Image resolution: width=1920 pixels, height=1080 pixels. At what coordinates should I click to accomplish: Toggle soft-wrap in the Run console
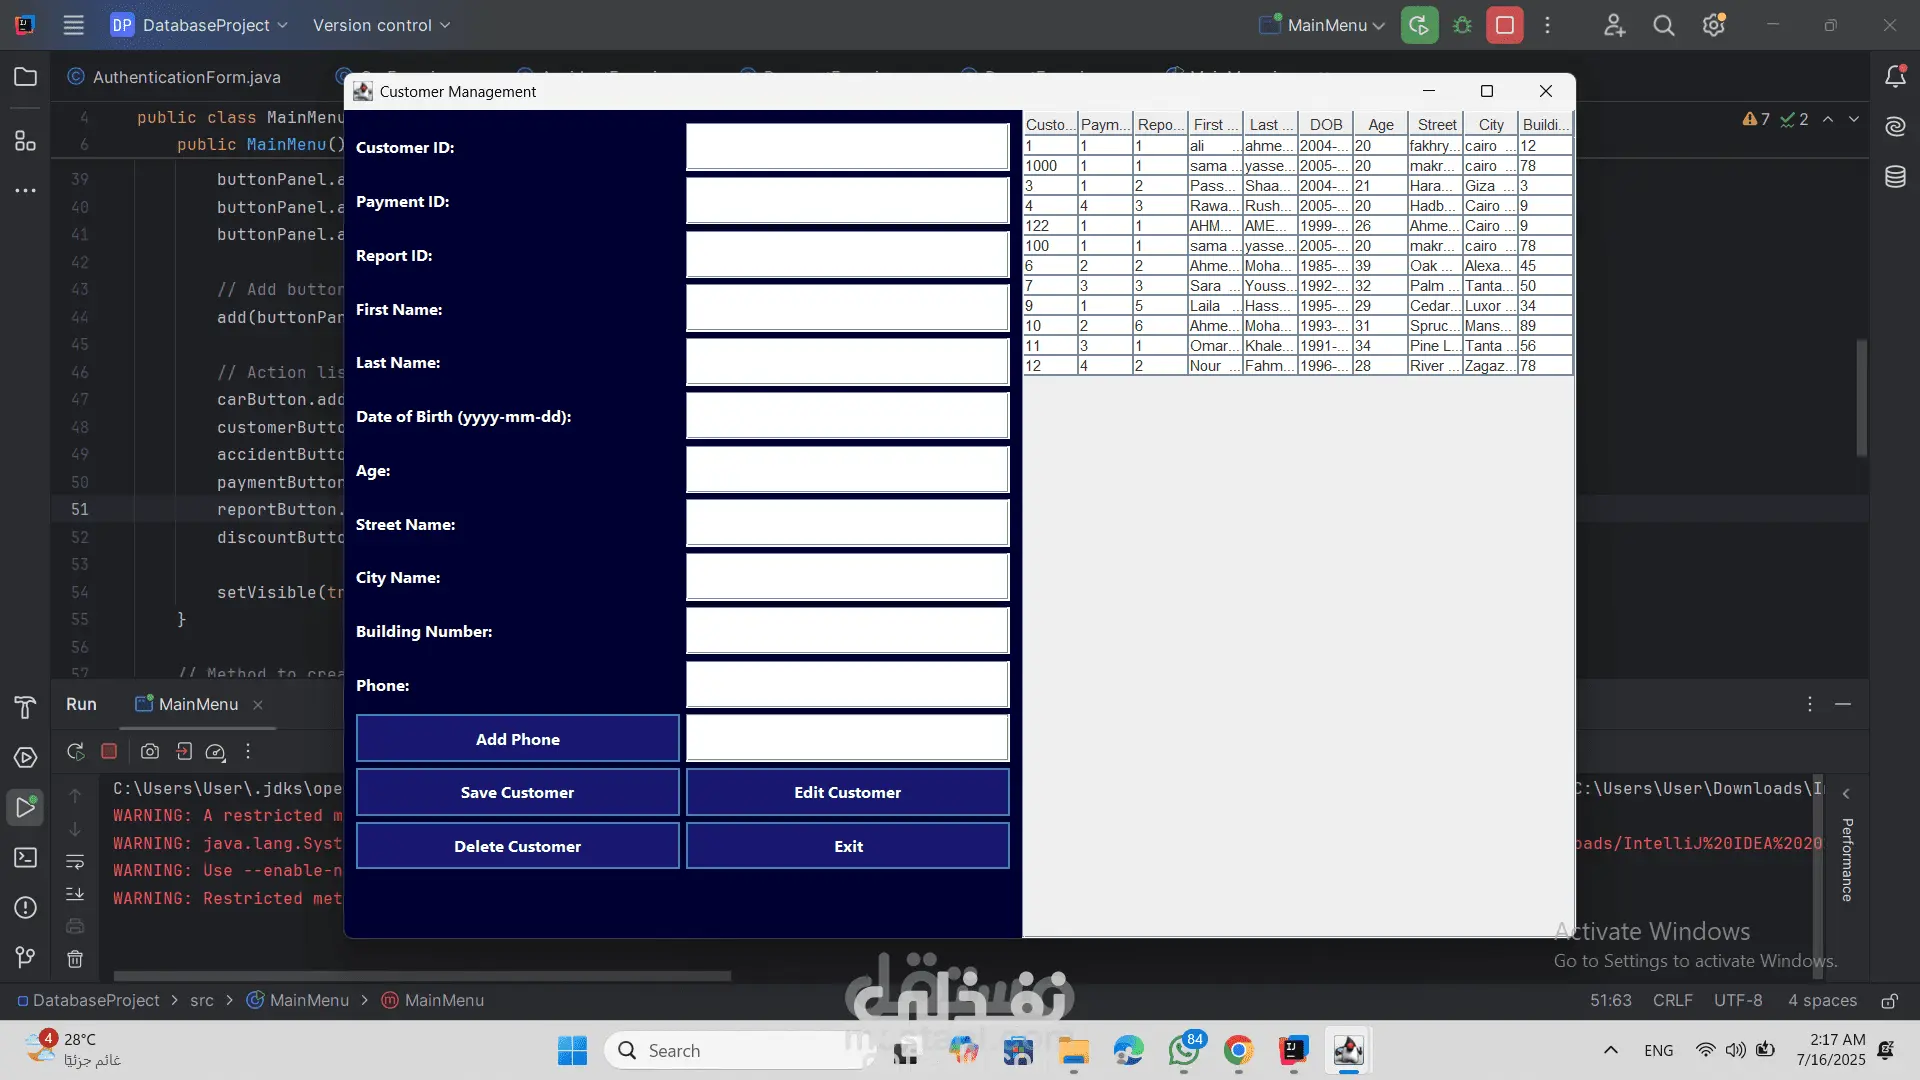pos(75,861)
